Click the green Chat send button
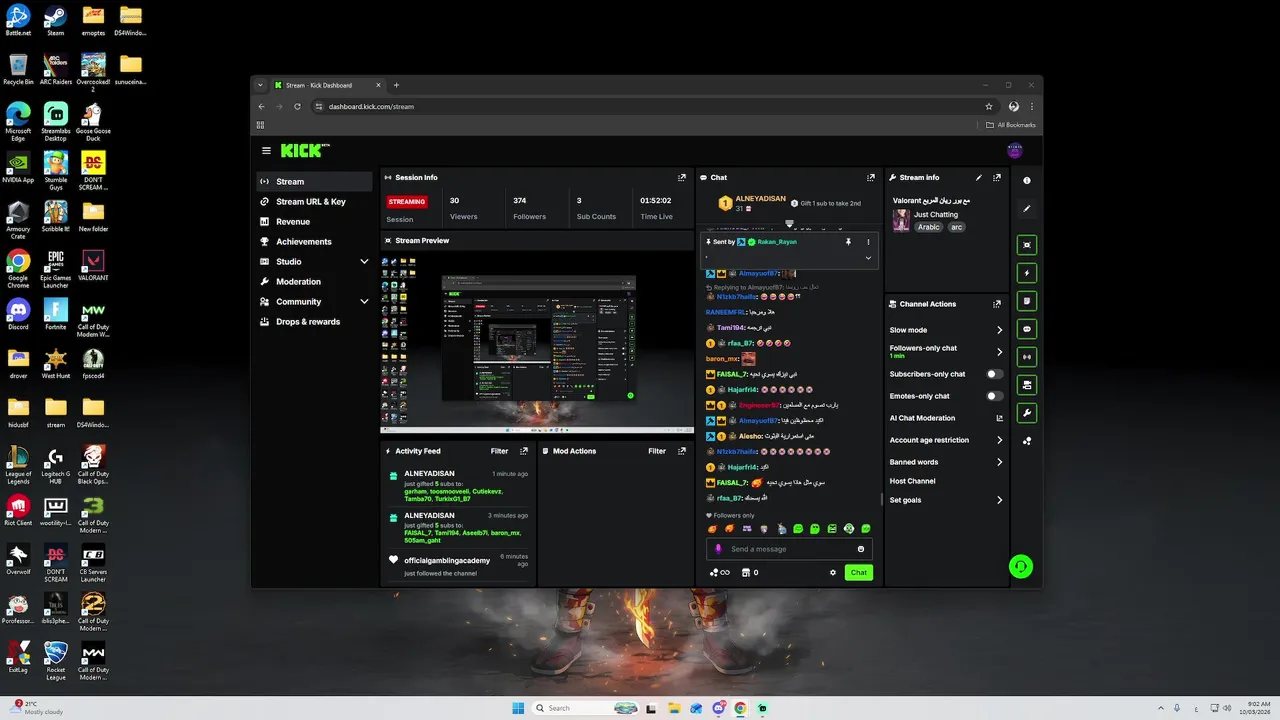Viewport: 1280px width, 720px height. point(858,573)
